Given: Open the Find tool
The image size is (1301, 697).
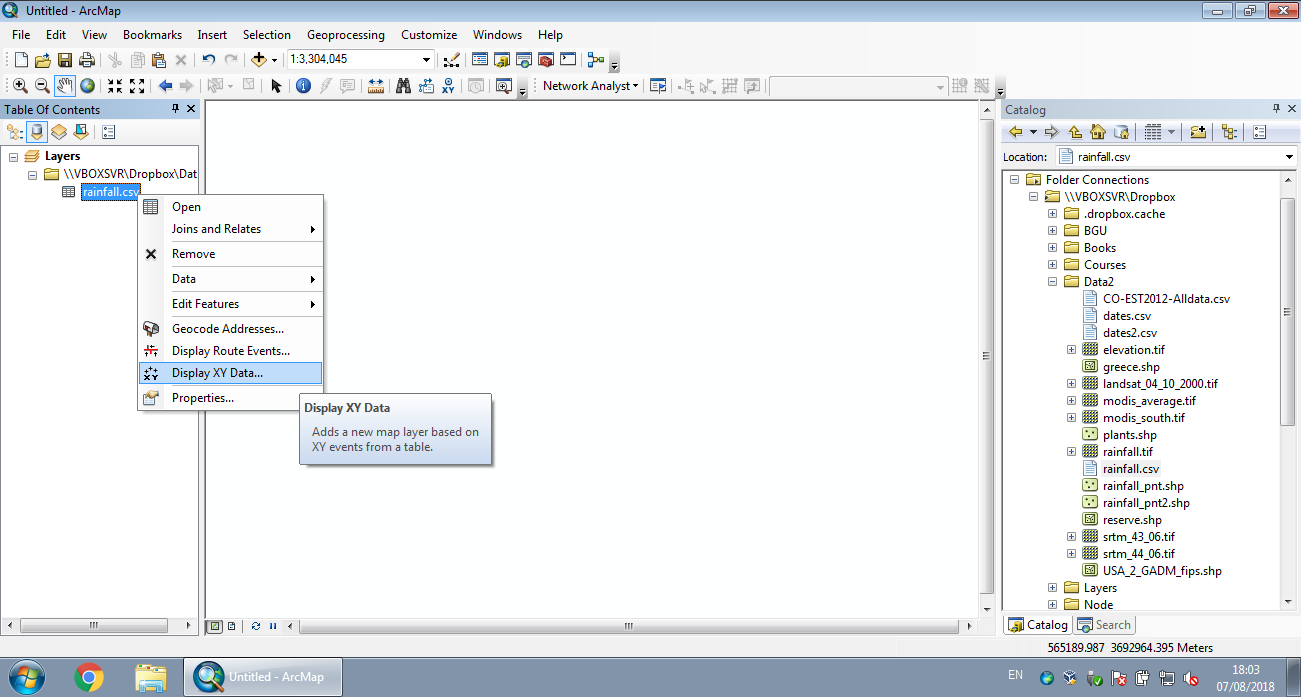Looking at the screenshot, I should click(x=403, y=85).
